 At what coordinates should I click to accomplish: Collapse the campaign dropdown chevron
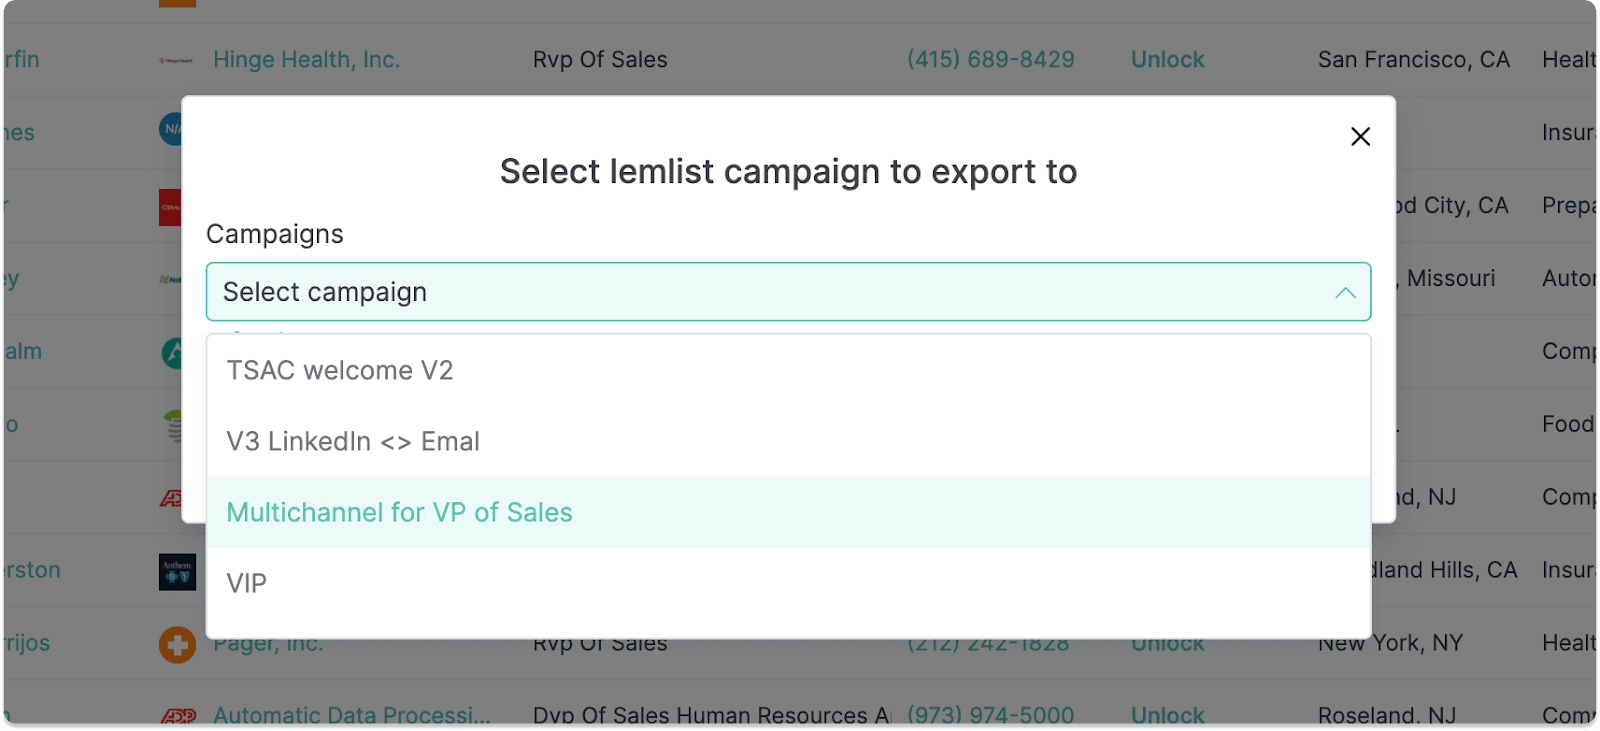coord(1345,293)
